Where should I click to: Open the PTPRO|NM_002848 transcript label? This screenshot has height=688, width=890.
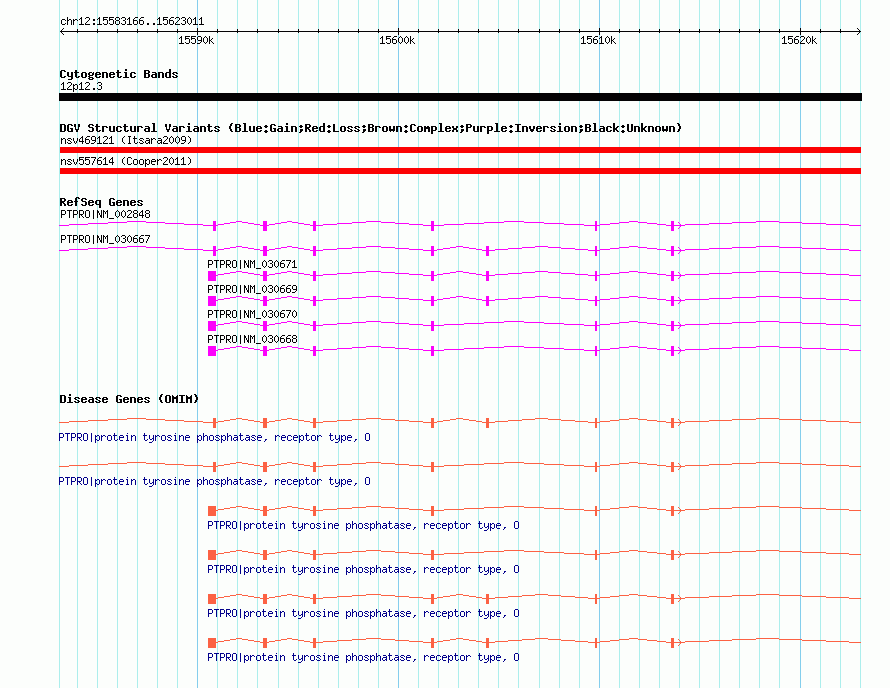pyautogui.click(x=105, y=215)
